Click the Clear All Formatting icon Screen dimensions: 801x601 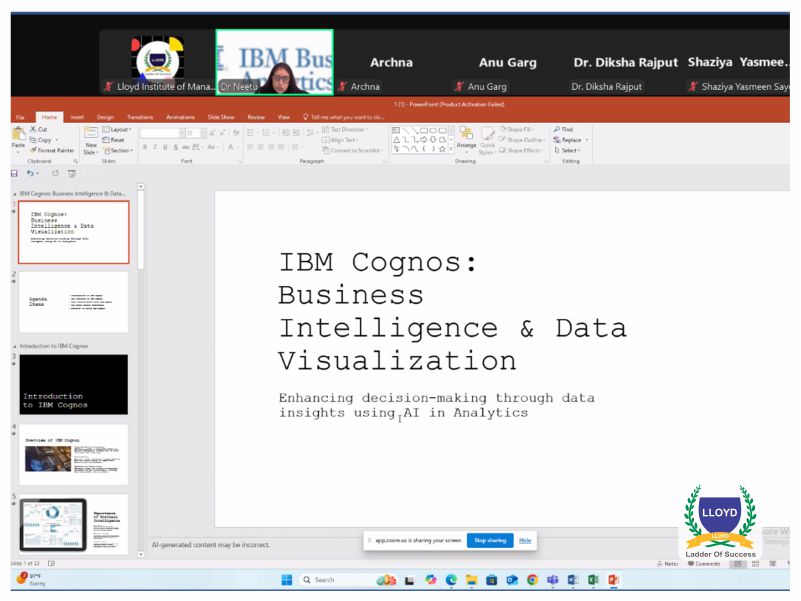[236, 133]
